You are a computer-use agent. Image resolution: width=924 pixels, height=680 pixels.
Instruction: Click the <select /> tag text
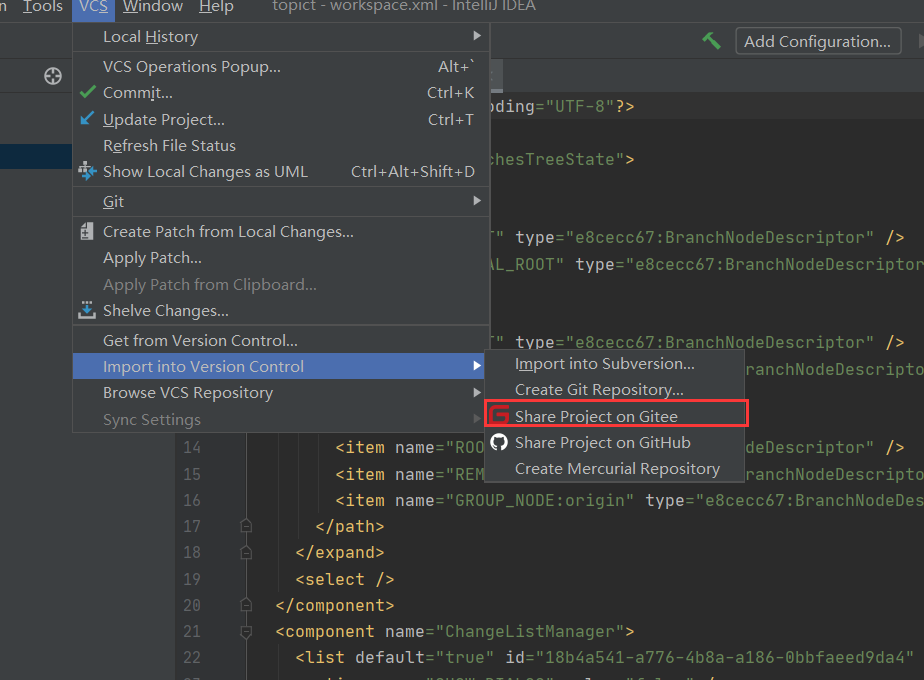click(x=345, y=579)
